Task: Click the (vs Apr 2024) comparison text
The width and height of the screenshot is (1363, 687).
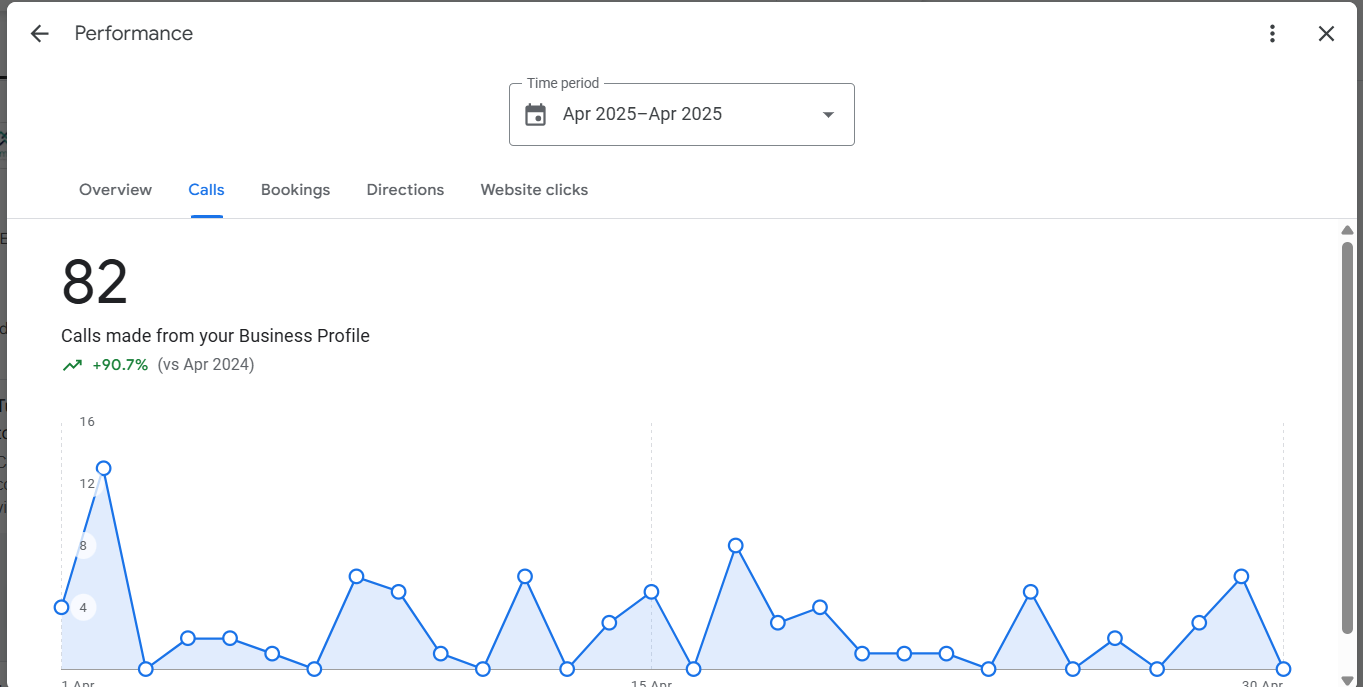Action: pos(206,365)
